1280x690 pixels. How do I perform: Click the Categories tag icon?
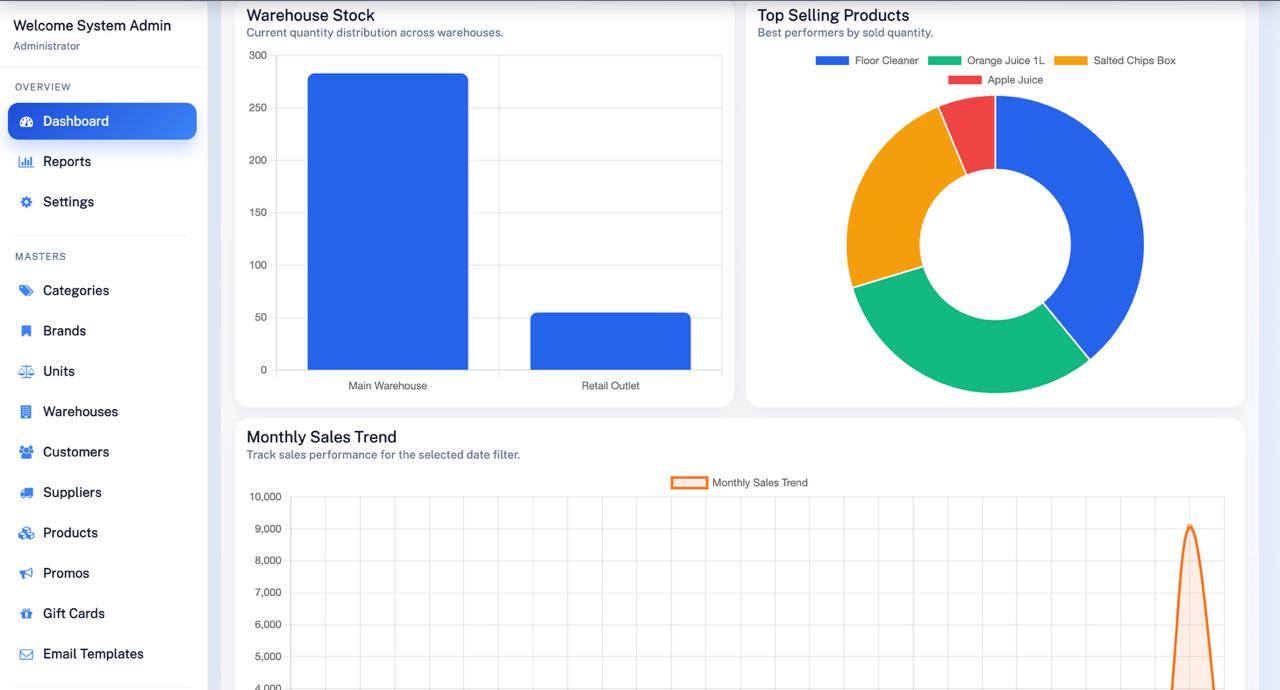click(24, 290)
